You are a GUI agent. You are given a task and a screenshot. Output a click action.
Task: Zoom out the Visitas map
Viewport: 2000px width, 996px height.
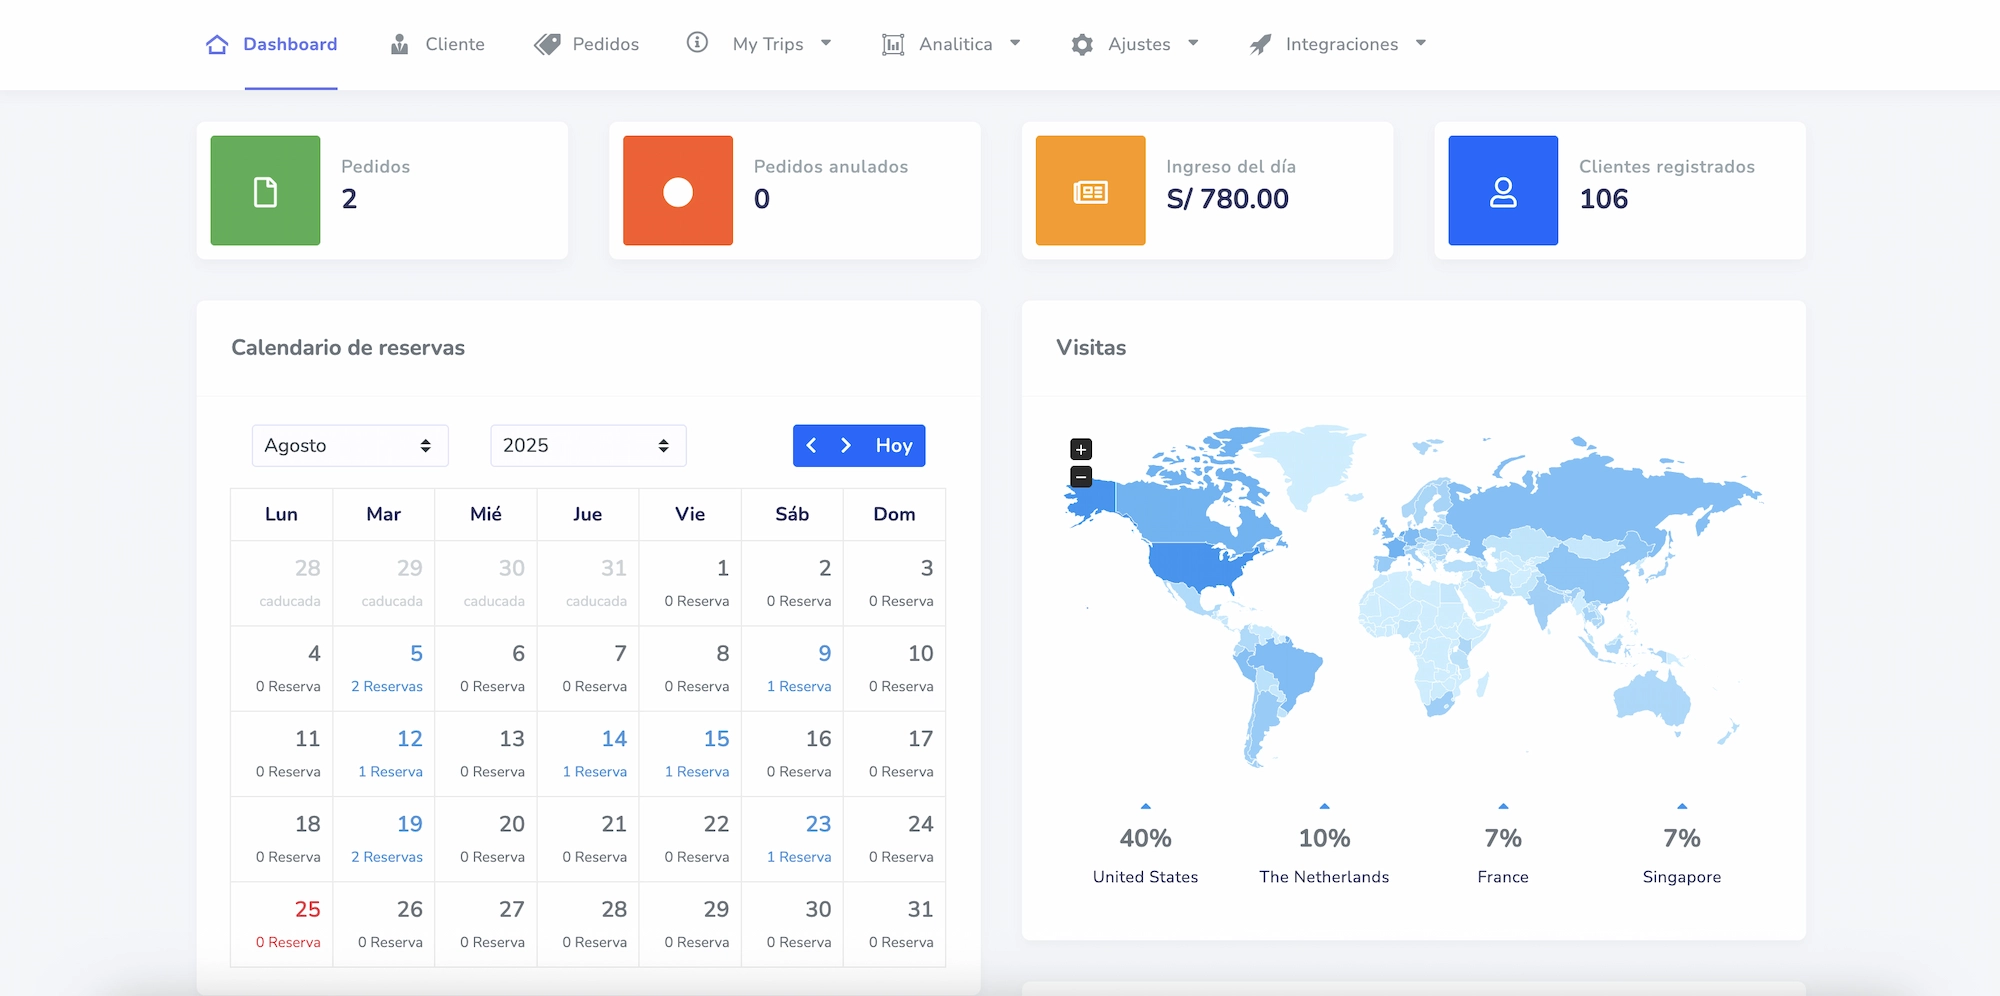coord(1081,477)
